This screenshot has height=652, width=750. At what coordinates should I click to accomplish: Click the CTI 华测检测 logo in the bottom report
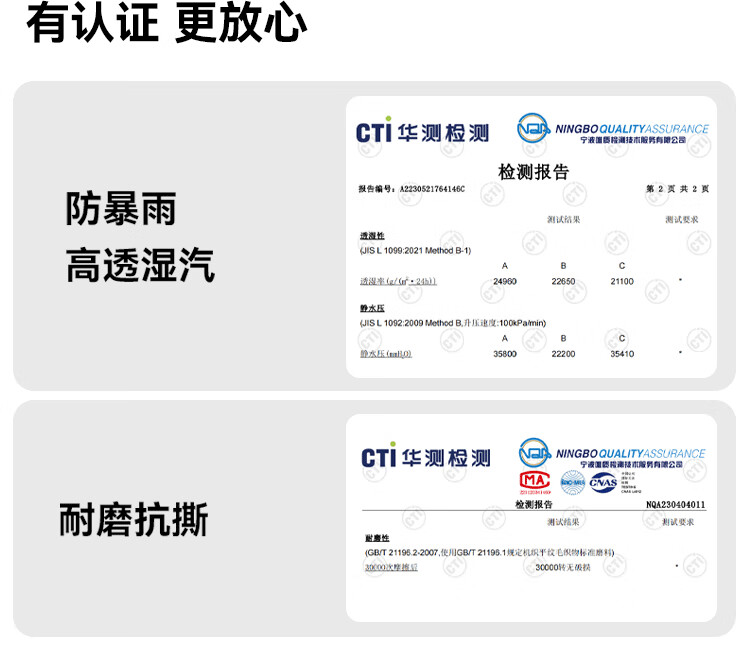pos(426,457)
